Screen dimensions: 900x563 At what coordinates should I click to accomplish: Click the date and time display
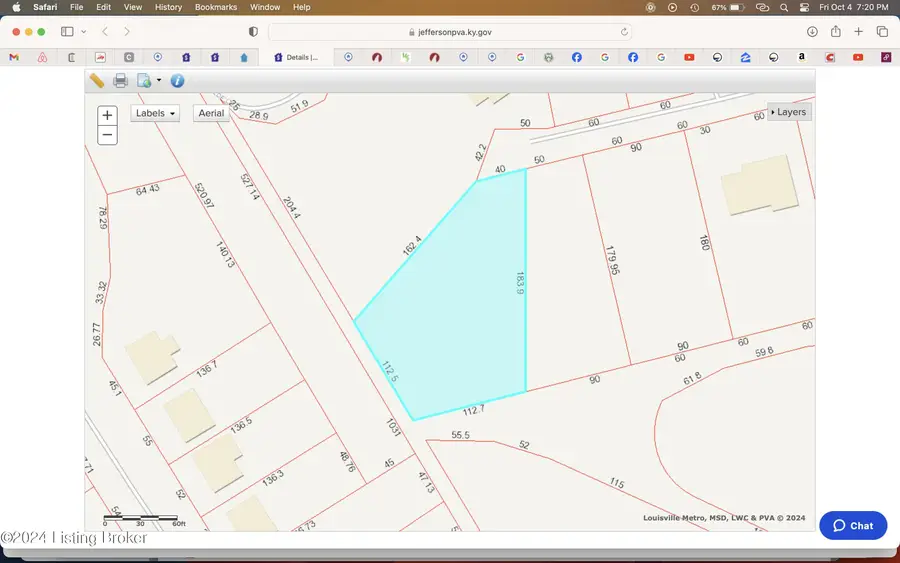(x=854, y=7)
